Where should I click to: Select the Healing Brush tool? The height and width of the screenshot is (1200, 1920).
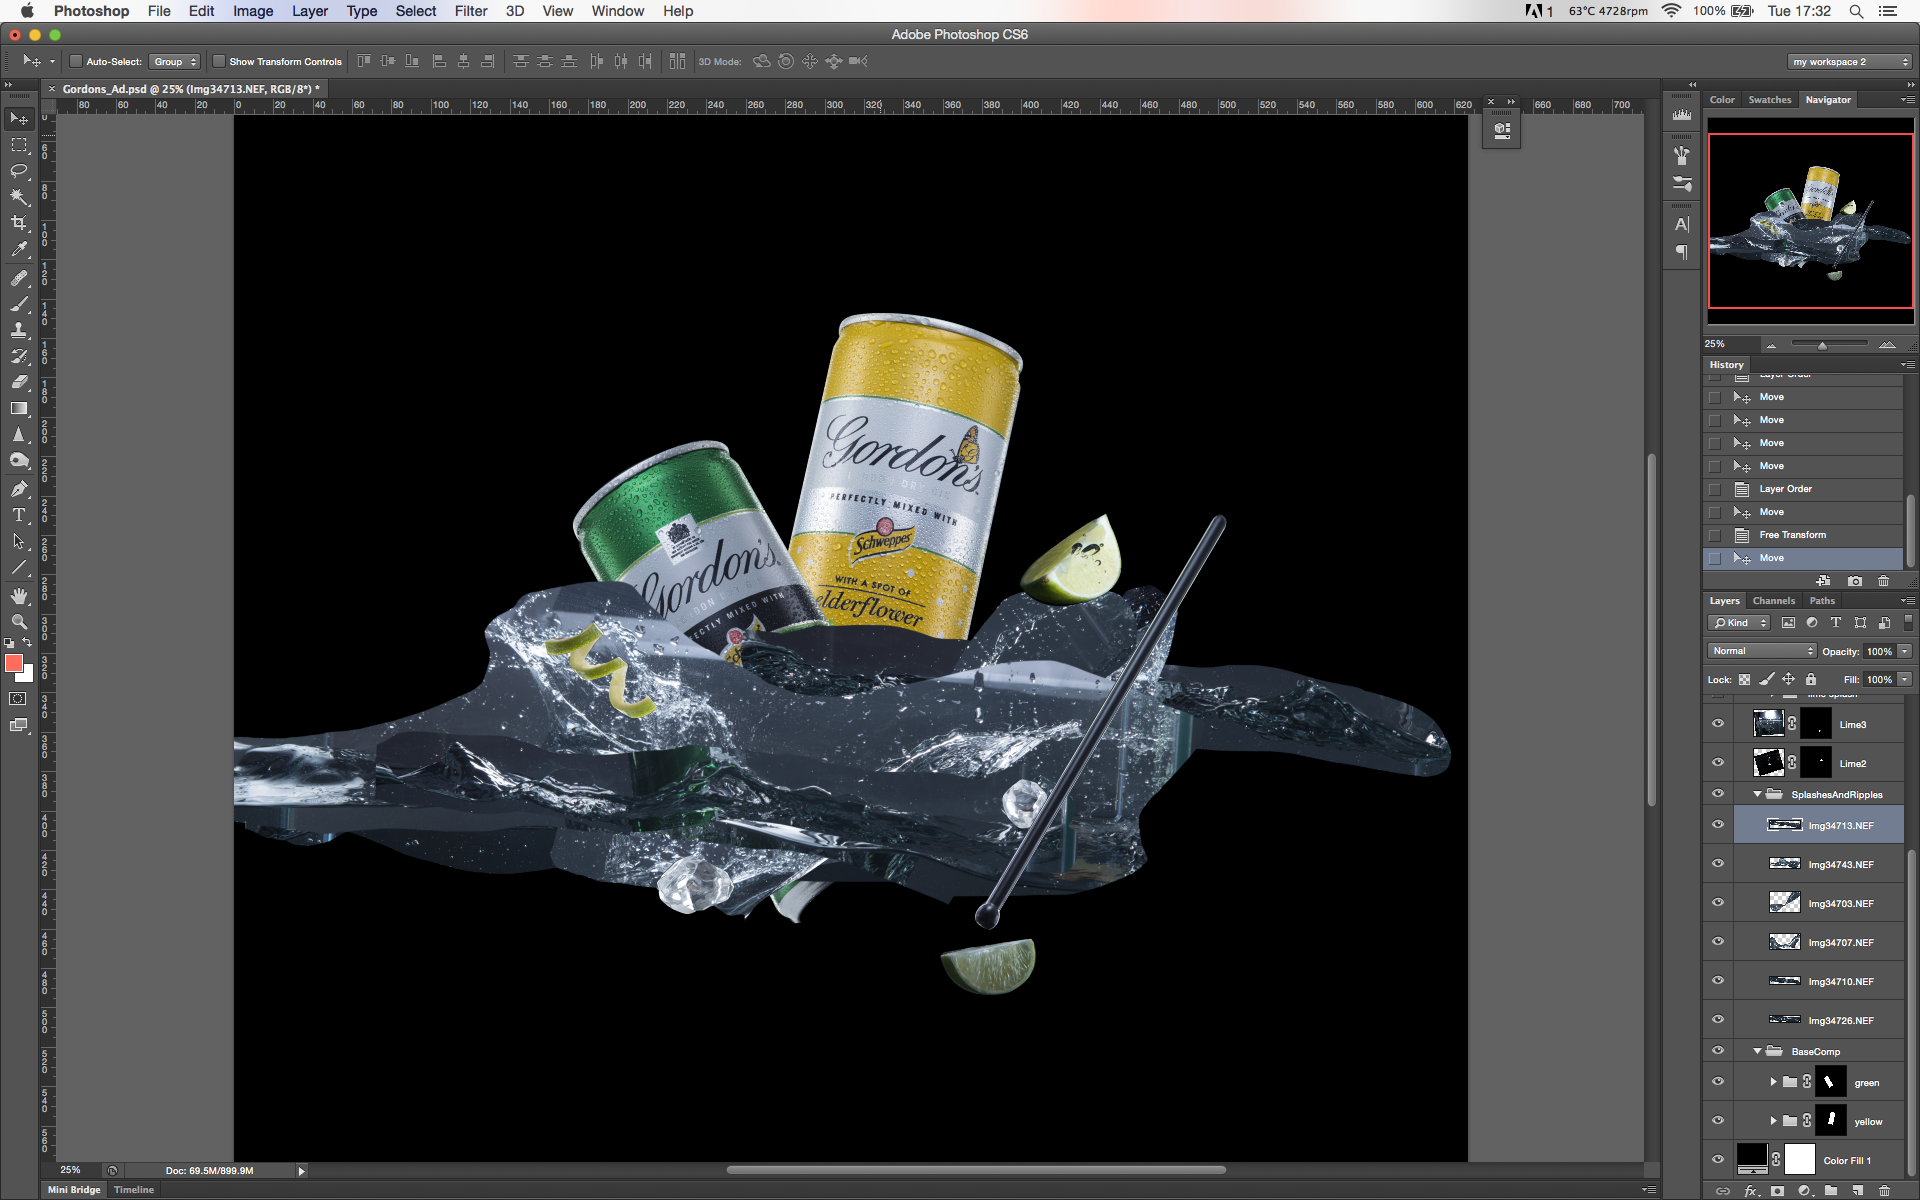[19, 278]
